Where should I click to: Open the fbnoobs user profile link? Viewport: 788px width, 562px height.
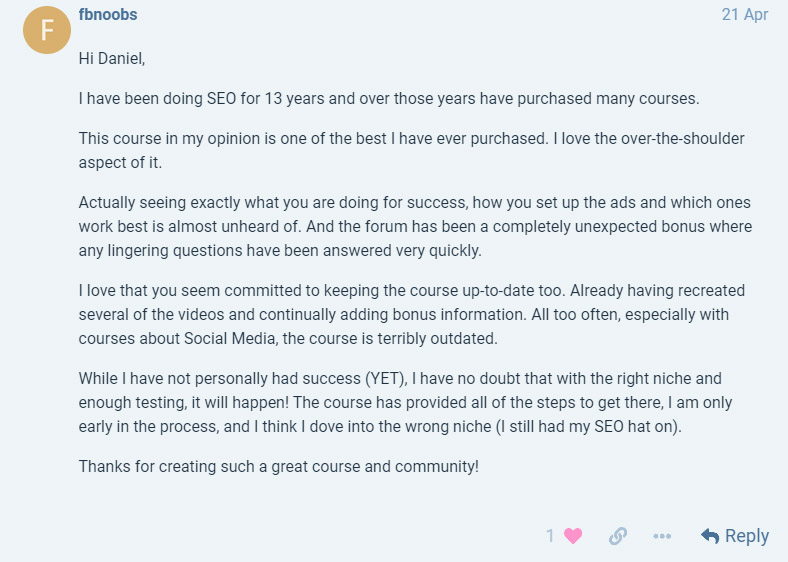pos(108,15)
